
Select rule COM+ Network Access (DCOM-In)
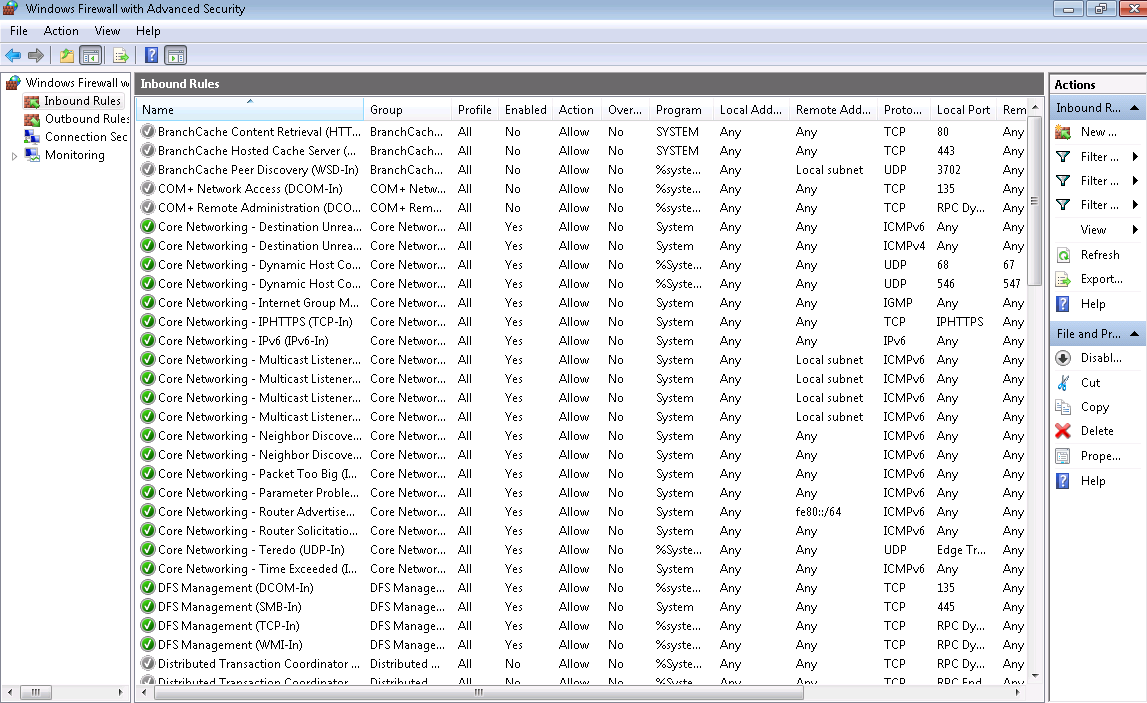249,189
